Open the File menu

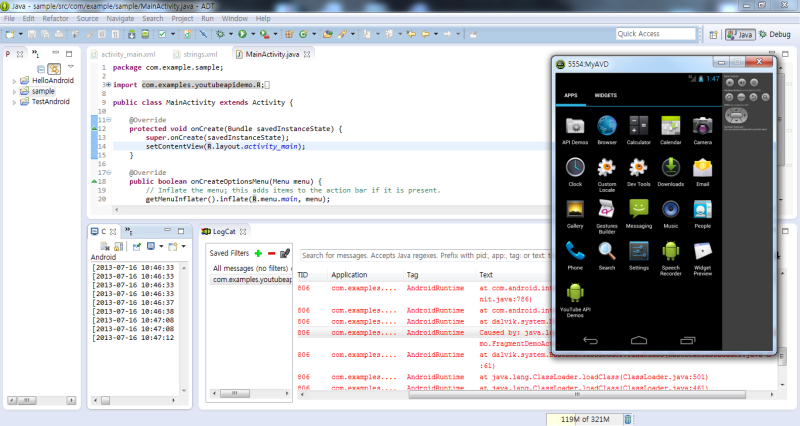click(9, 18)
